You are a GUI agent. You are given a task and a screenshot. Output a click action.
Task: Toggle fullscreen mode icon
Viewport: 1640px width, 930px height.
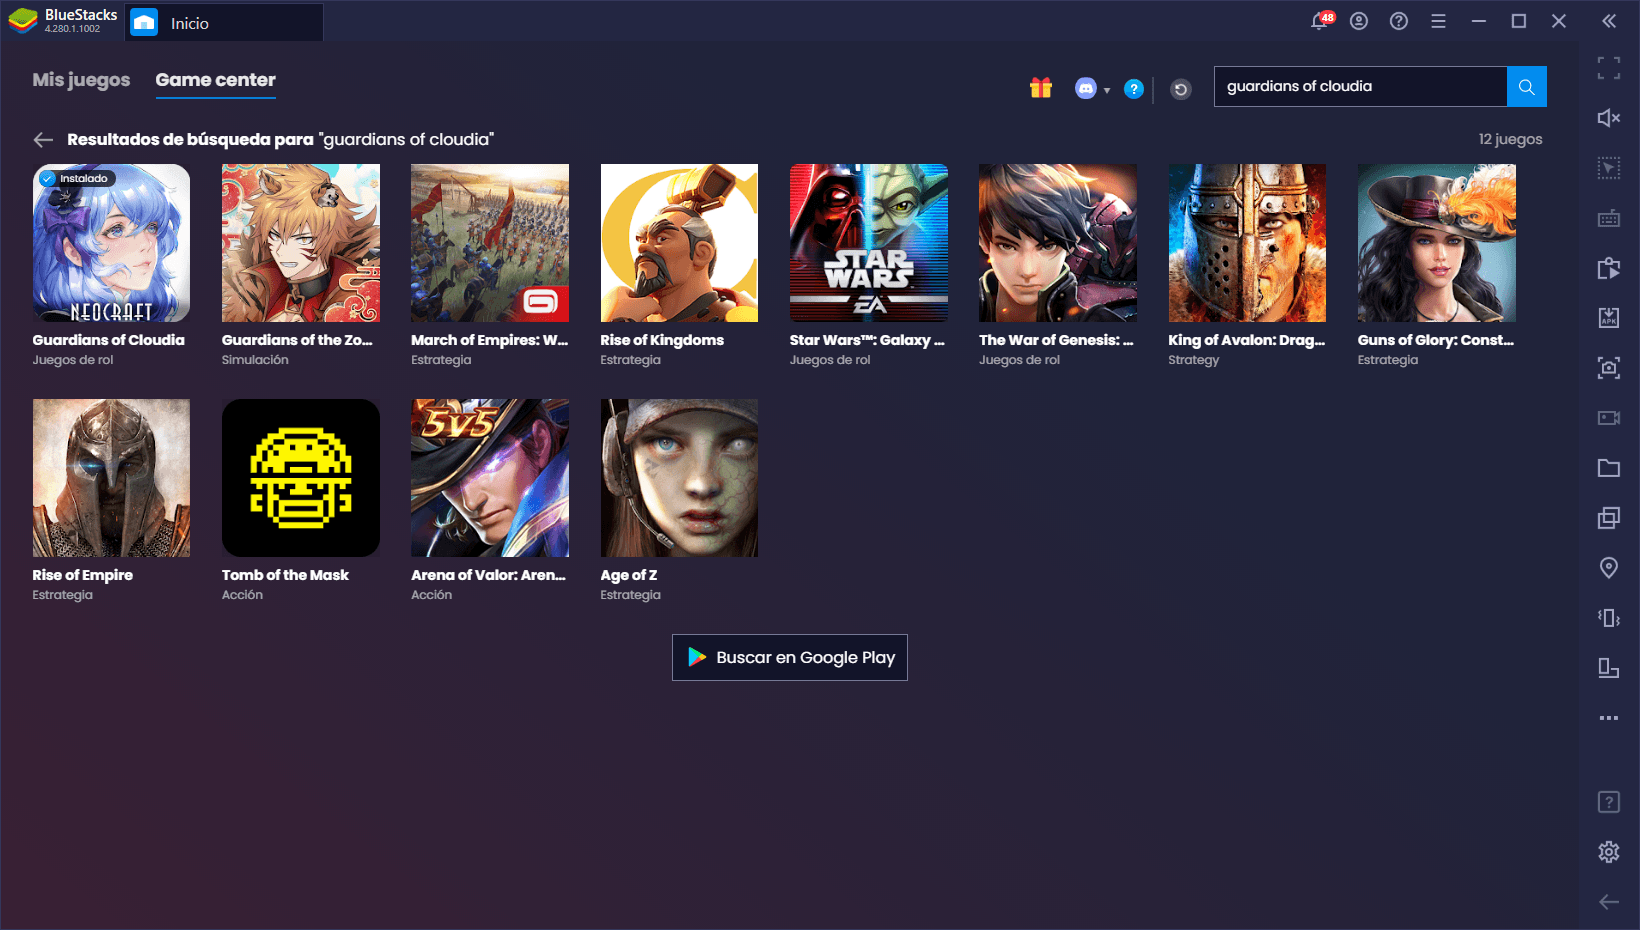click(1609, 68)
